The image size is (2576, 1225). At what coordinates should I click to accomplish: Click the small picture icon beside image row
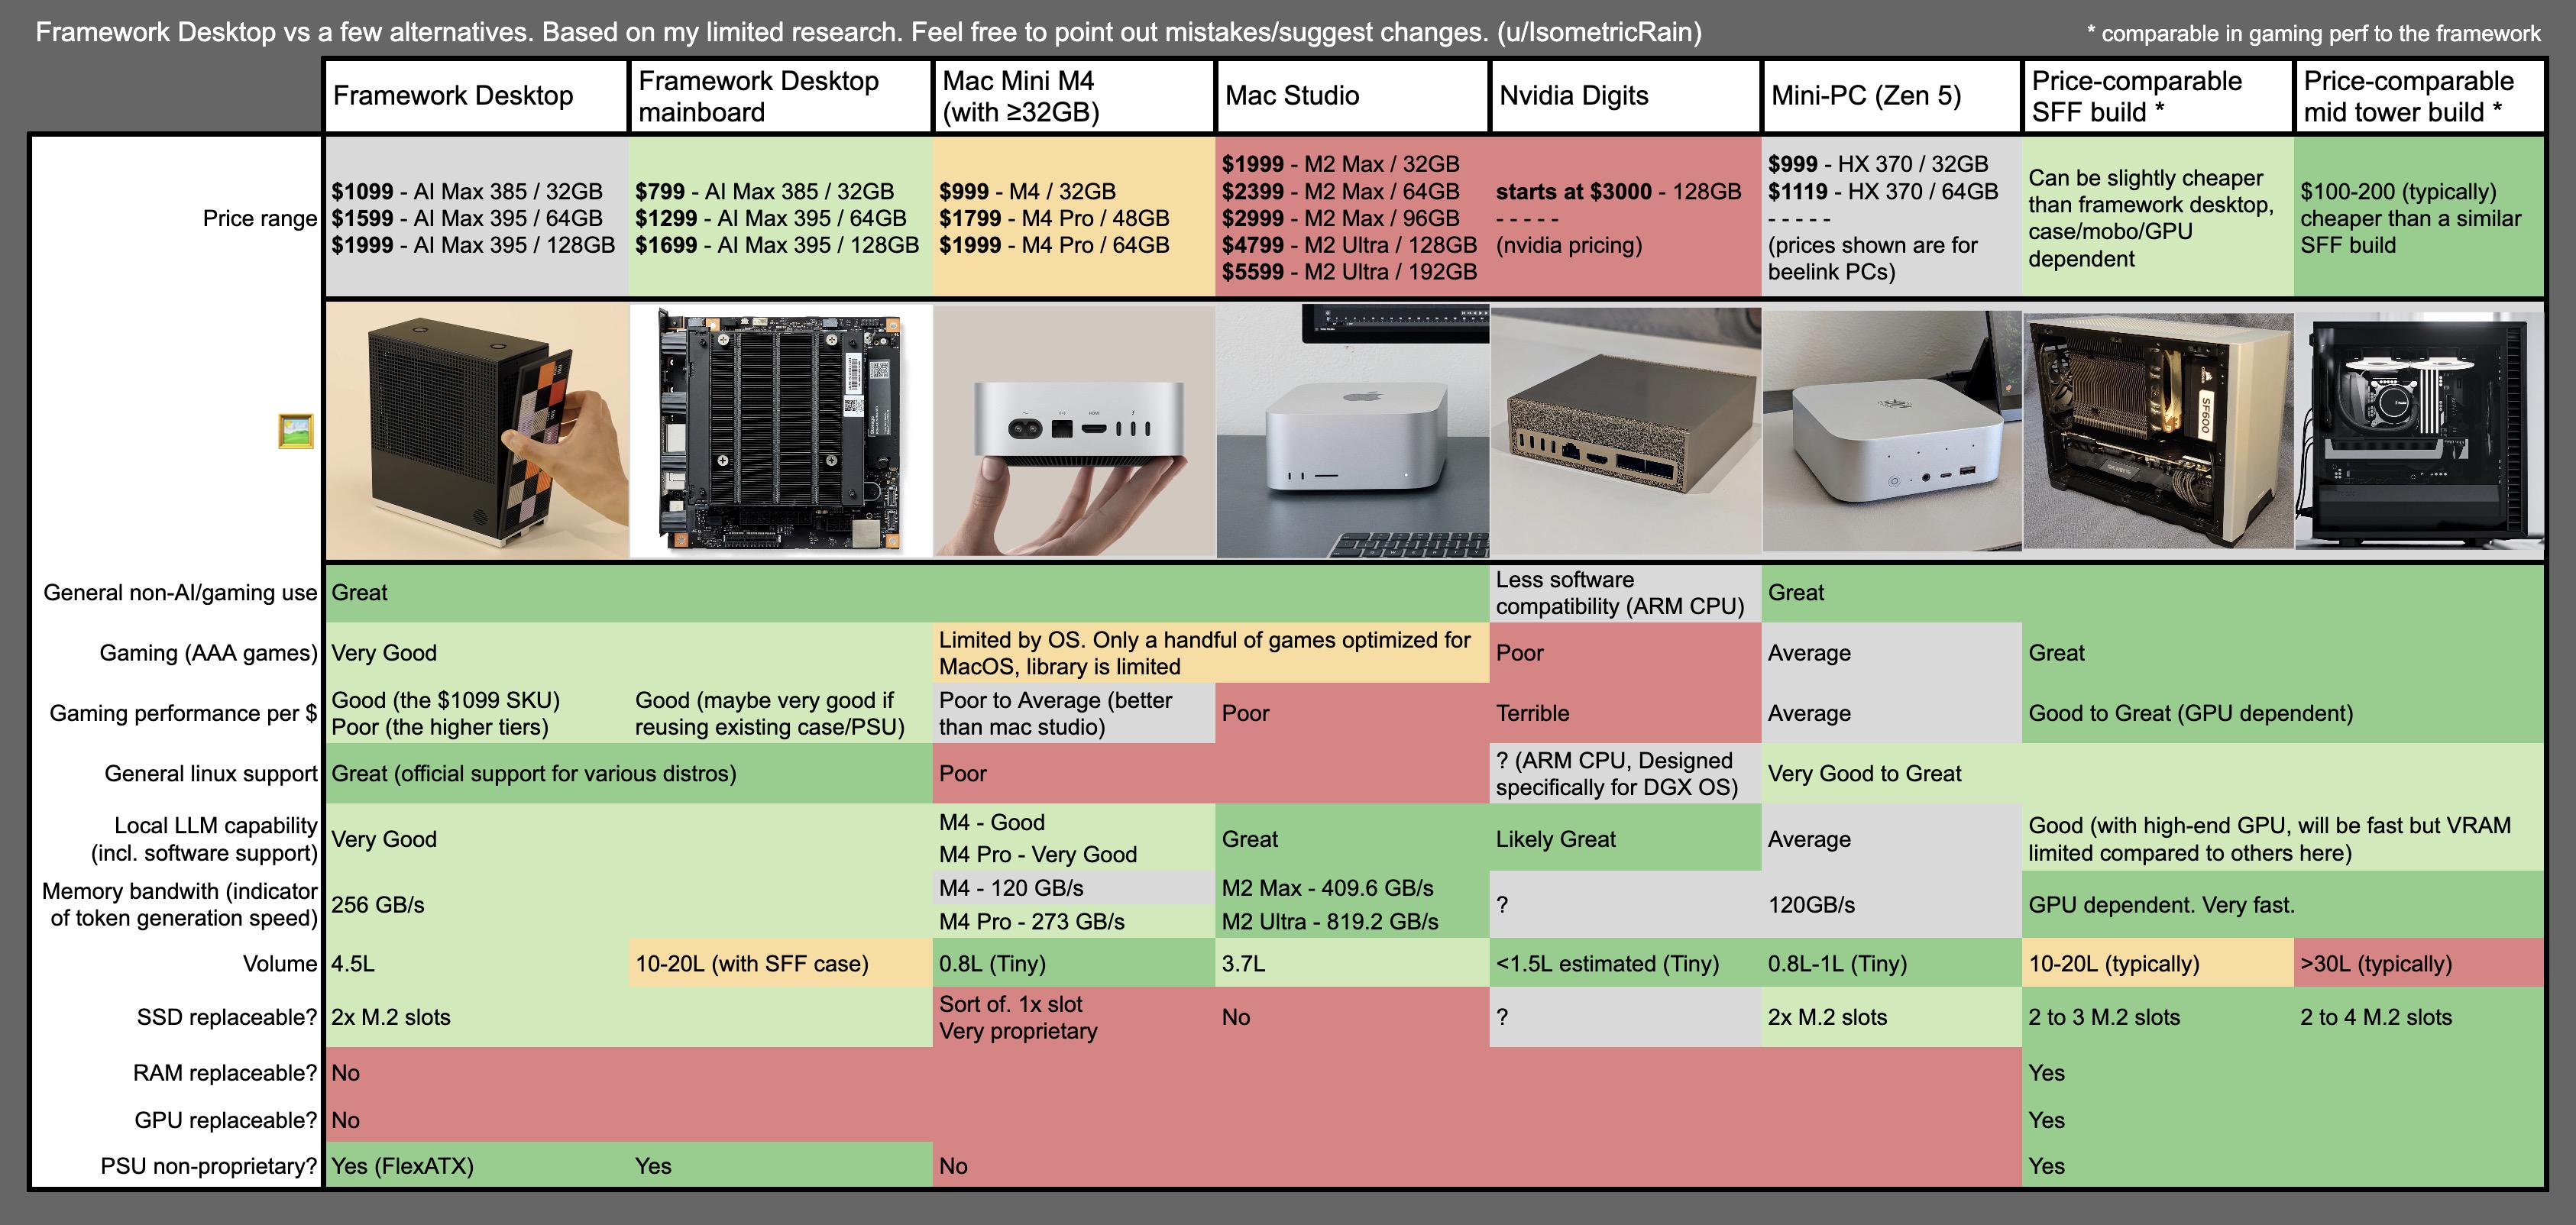tap(296, 431)
